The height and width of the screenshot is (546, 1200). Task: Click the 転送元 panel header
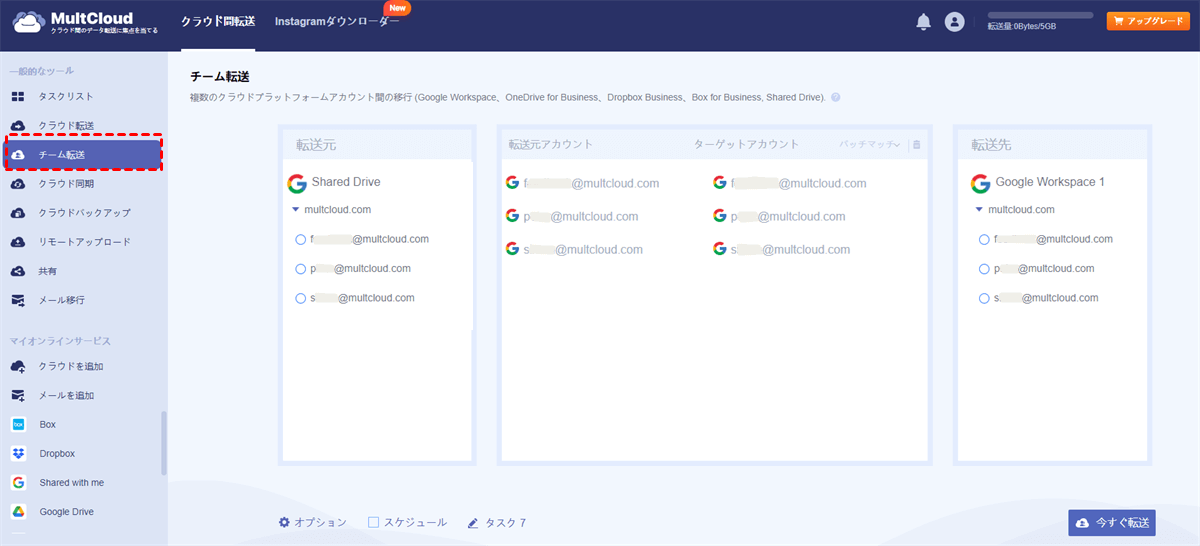click(x=378, y=145)
